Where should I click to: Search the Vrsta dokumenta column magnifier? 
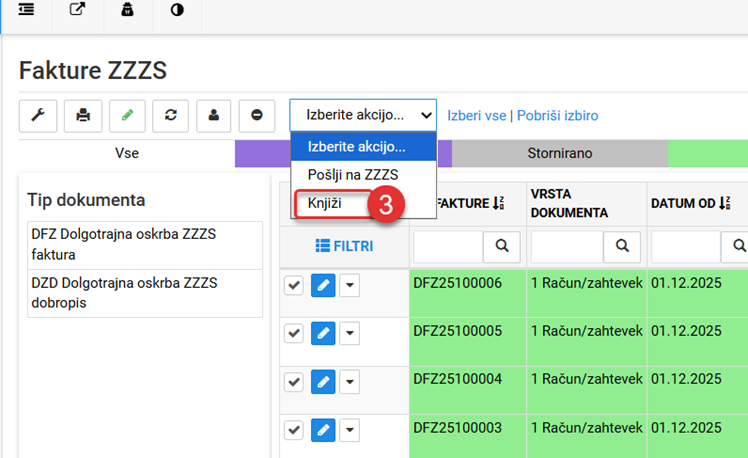tap(622, 246)
